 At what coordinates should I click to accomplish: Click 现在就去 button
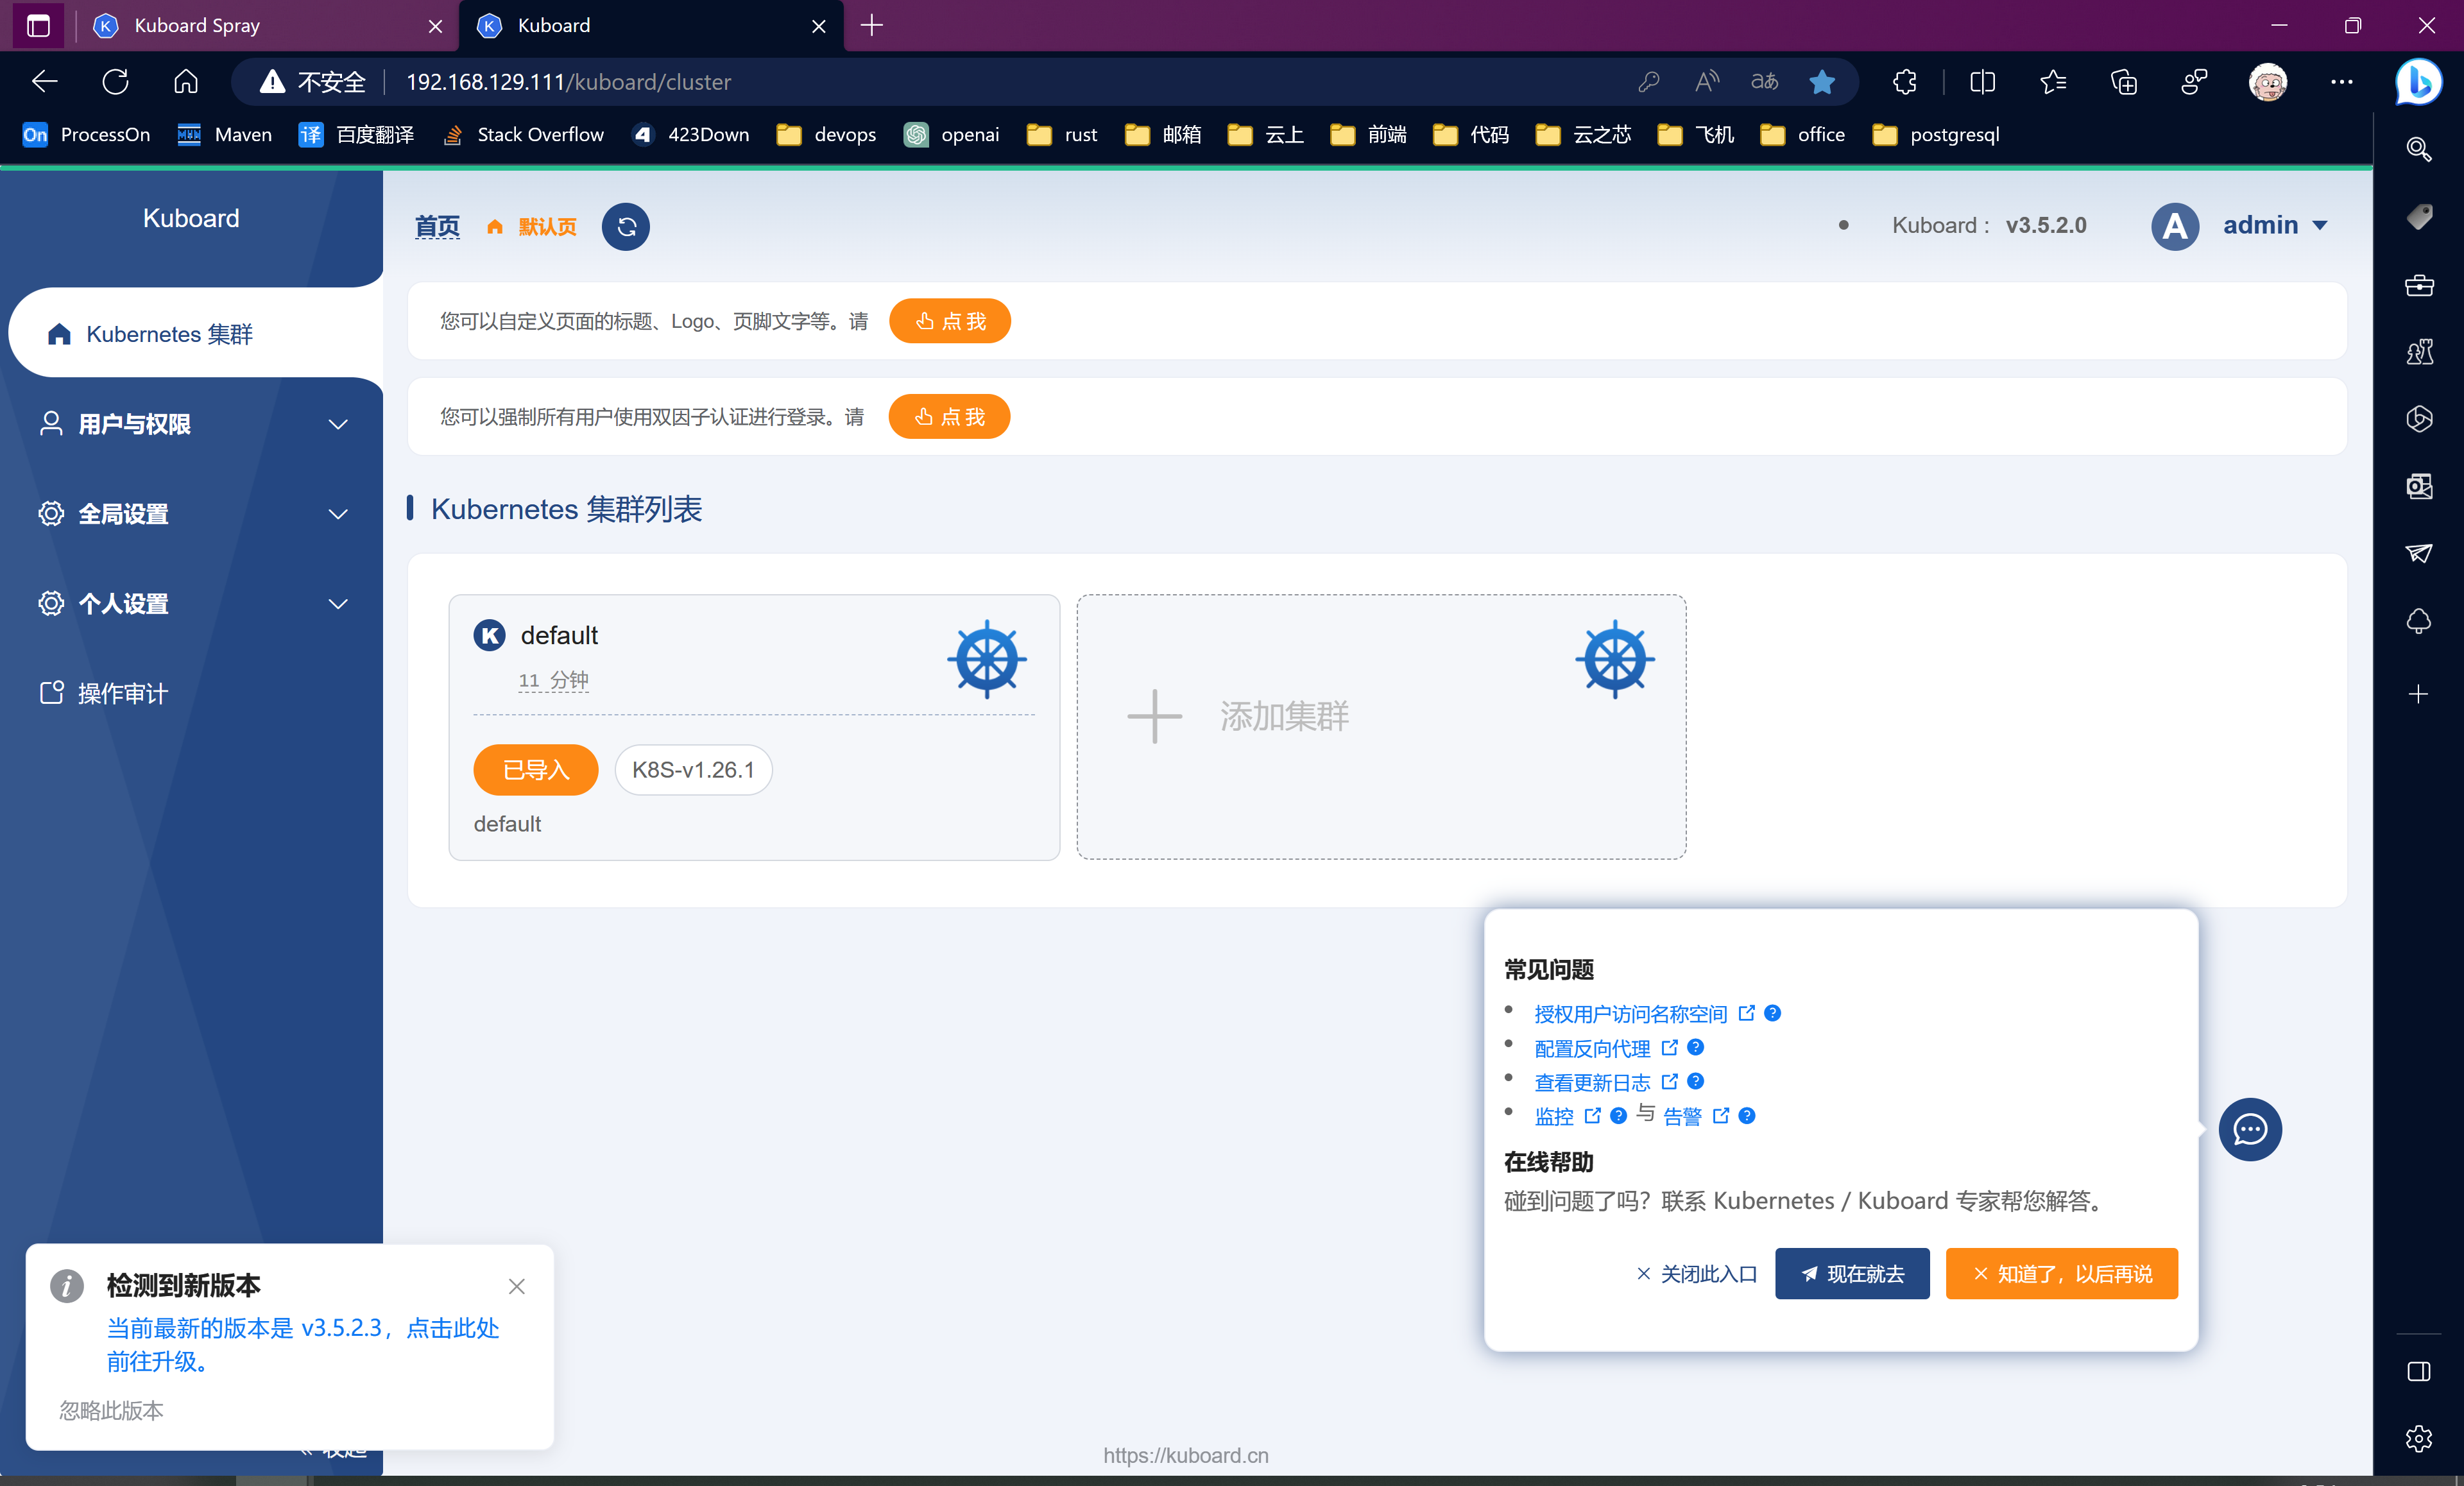1852,1273
